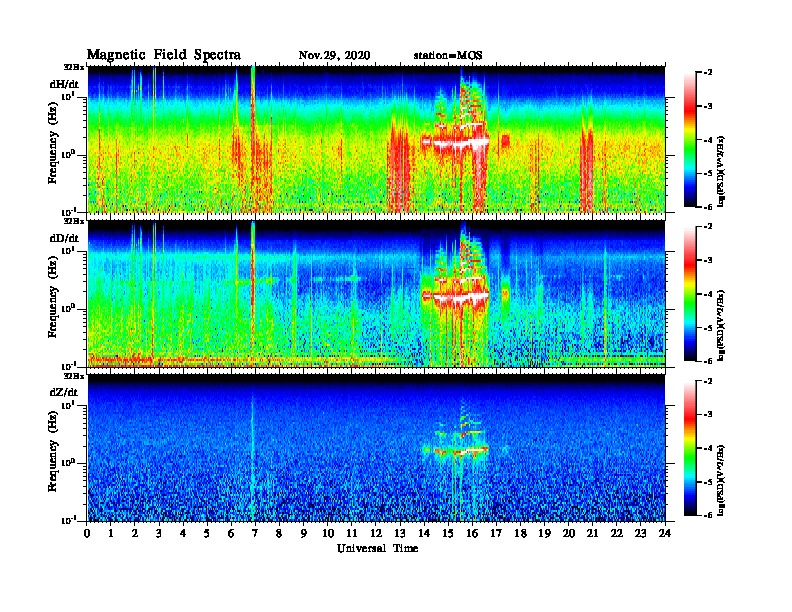Viewport: 792px width, 612px height.
Task: Click the dH/dt panel color scale bar
Action: 690,140
